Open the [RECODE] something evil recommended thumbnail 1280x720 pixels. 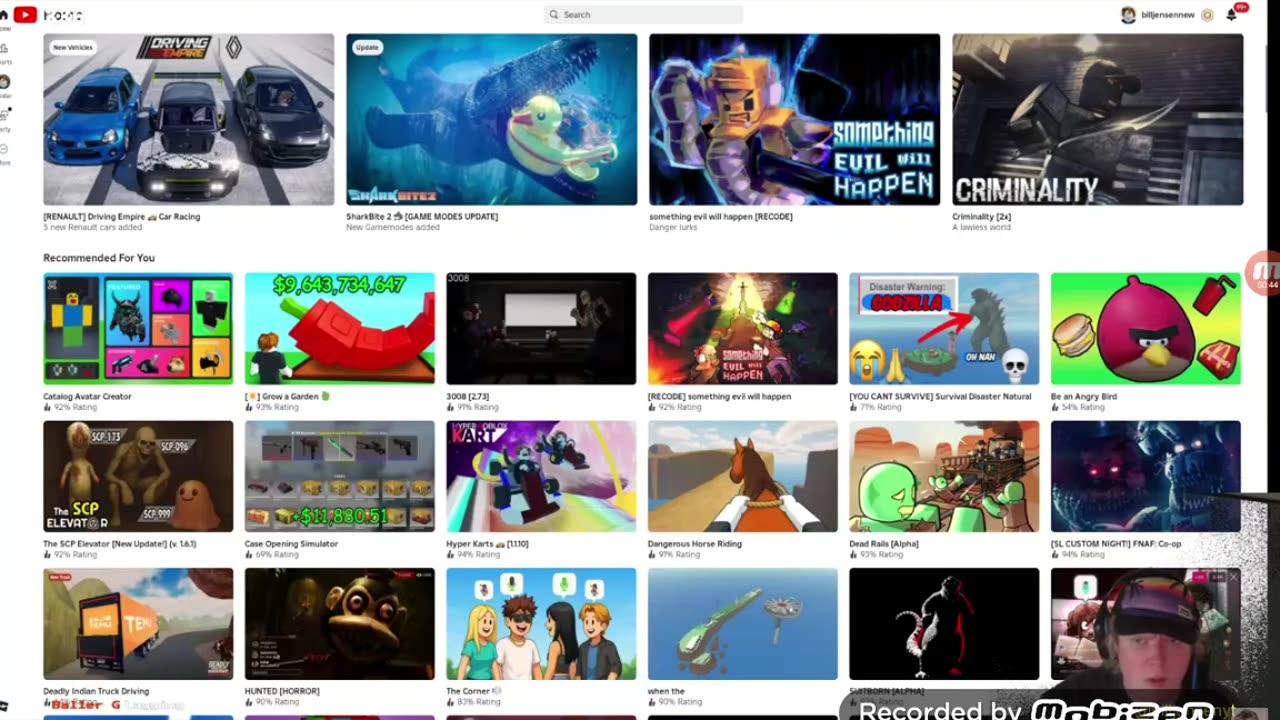point(743,329)
